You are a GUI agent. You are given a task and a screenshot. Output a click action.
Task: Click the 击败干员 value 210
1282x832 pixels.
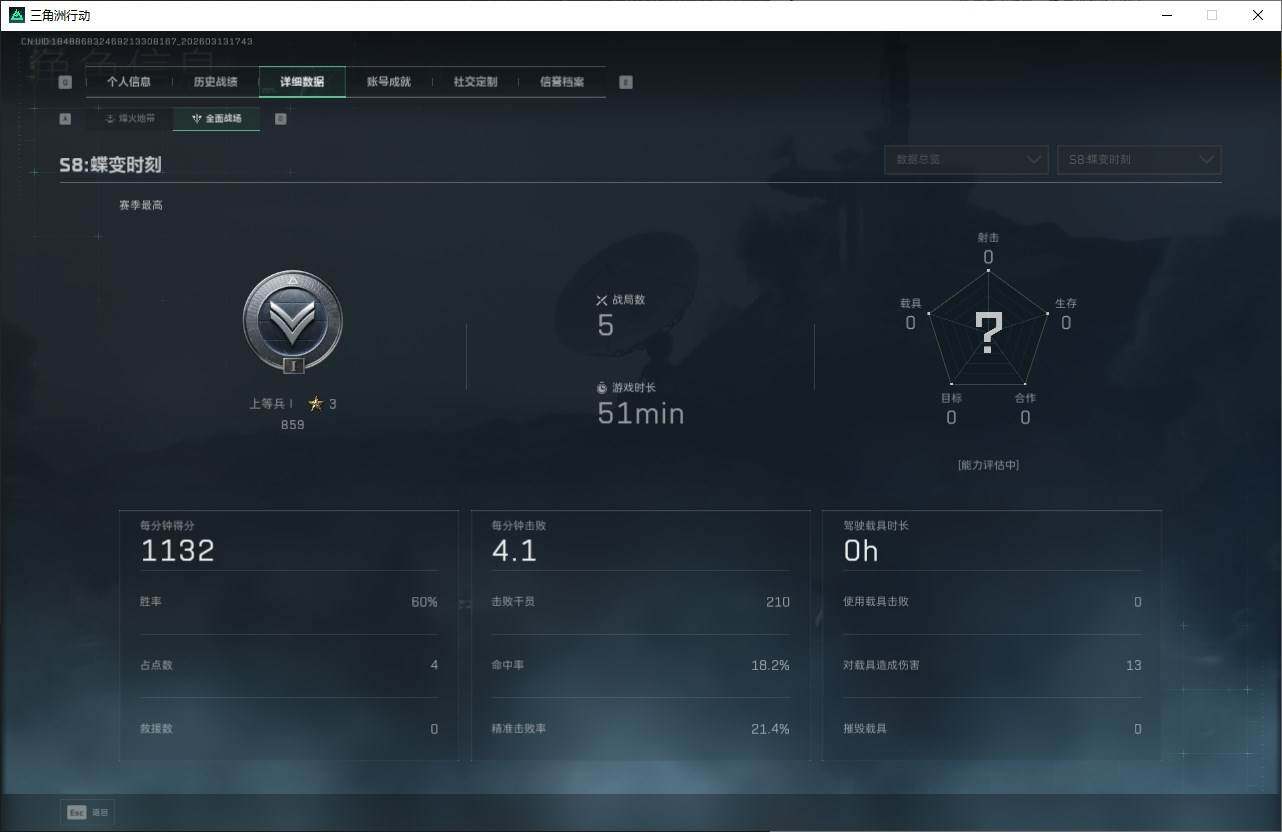777,602
